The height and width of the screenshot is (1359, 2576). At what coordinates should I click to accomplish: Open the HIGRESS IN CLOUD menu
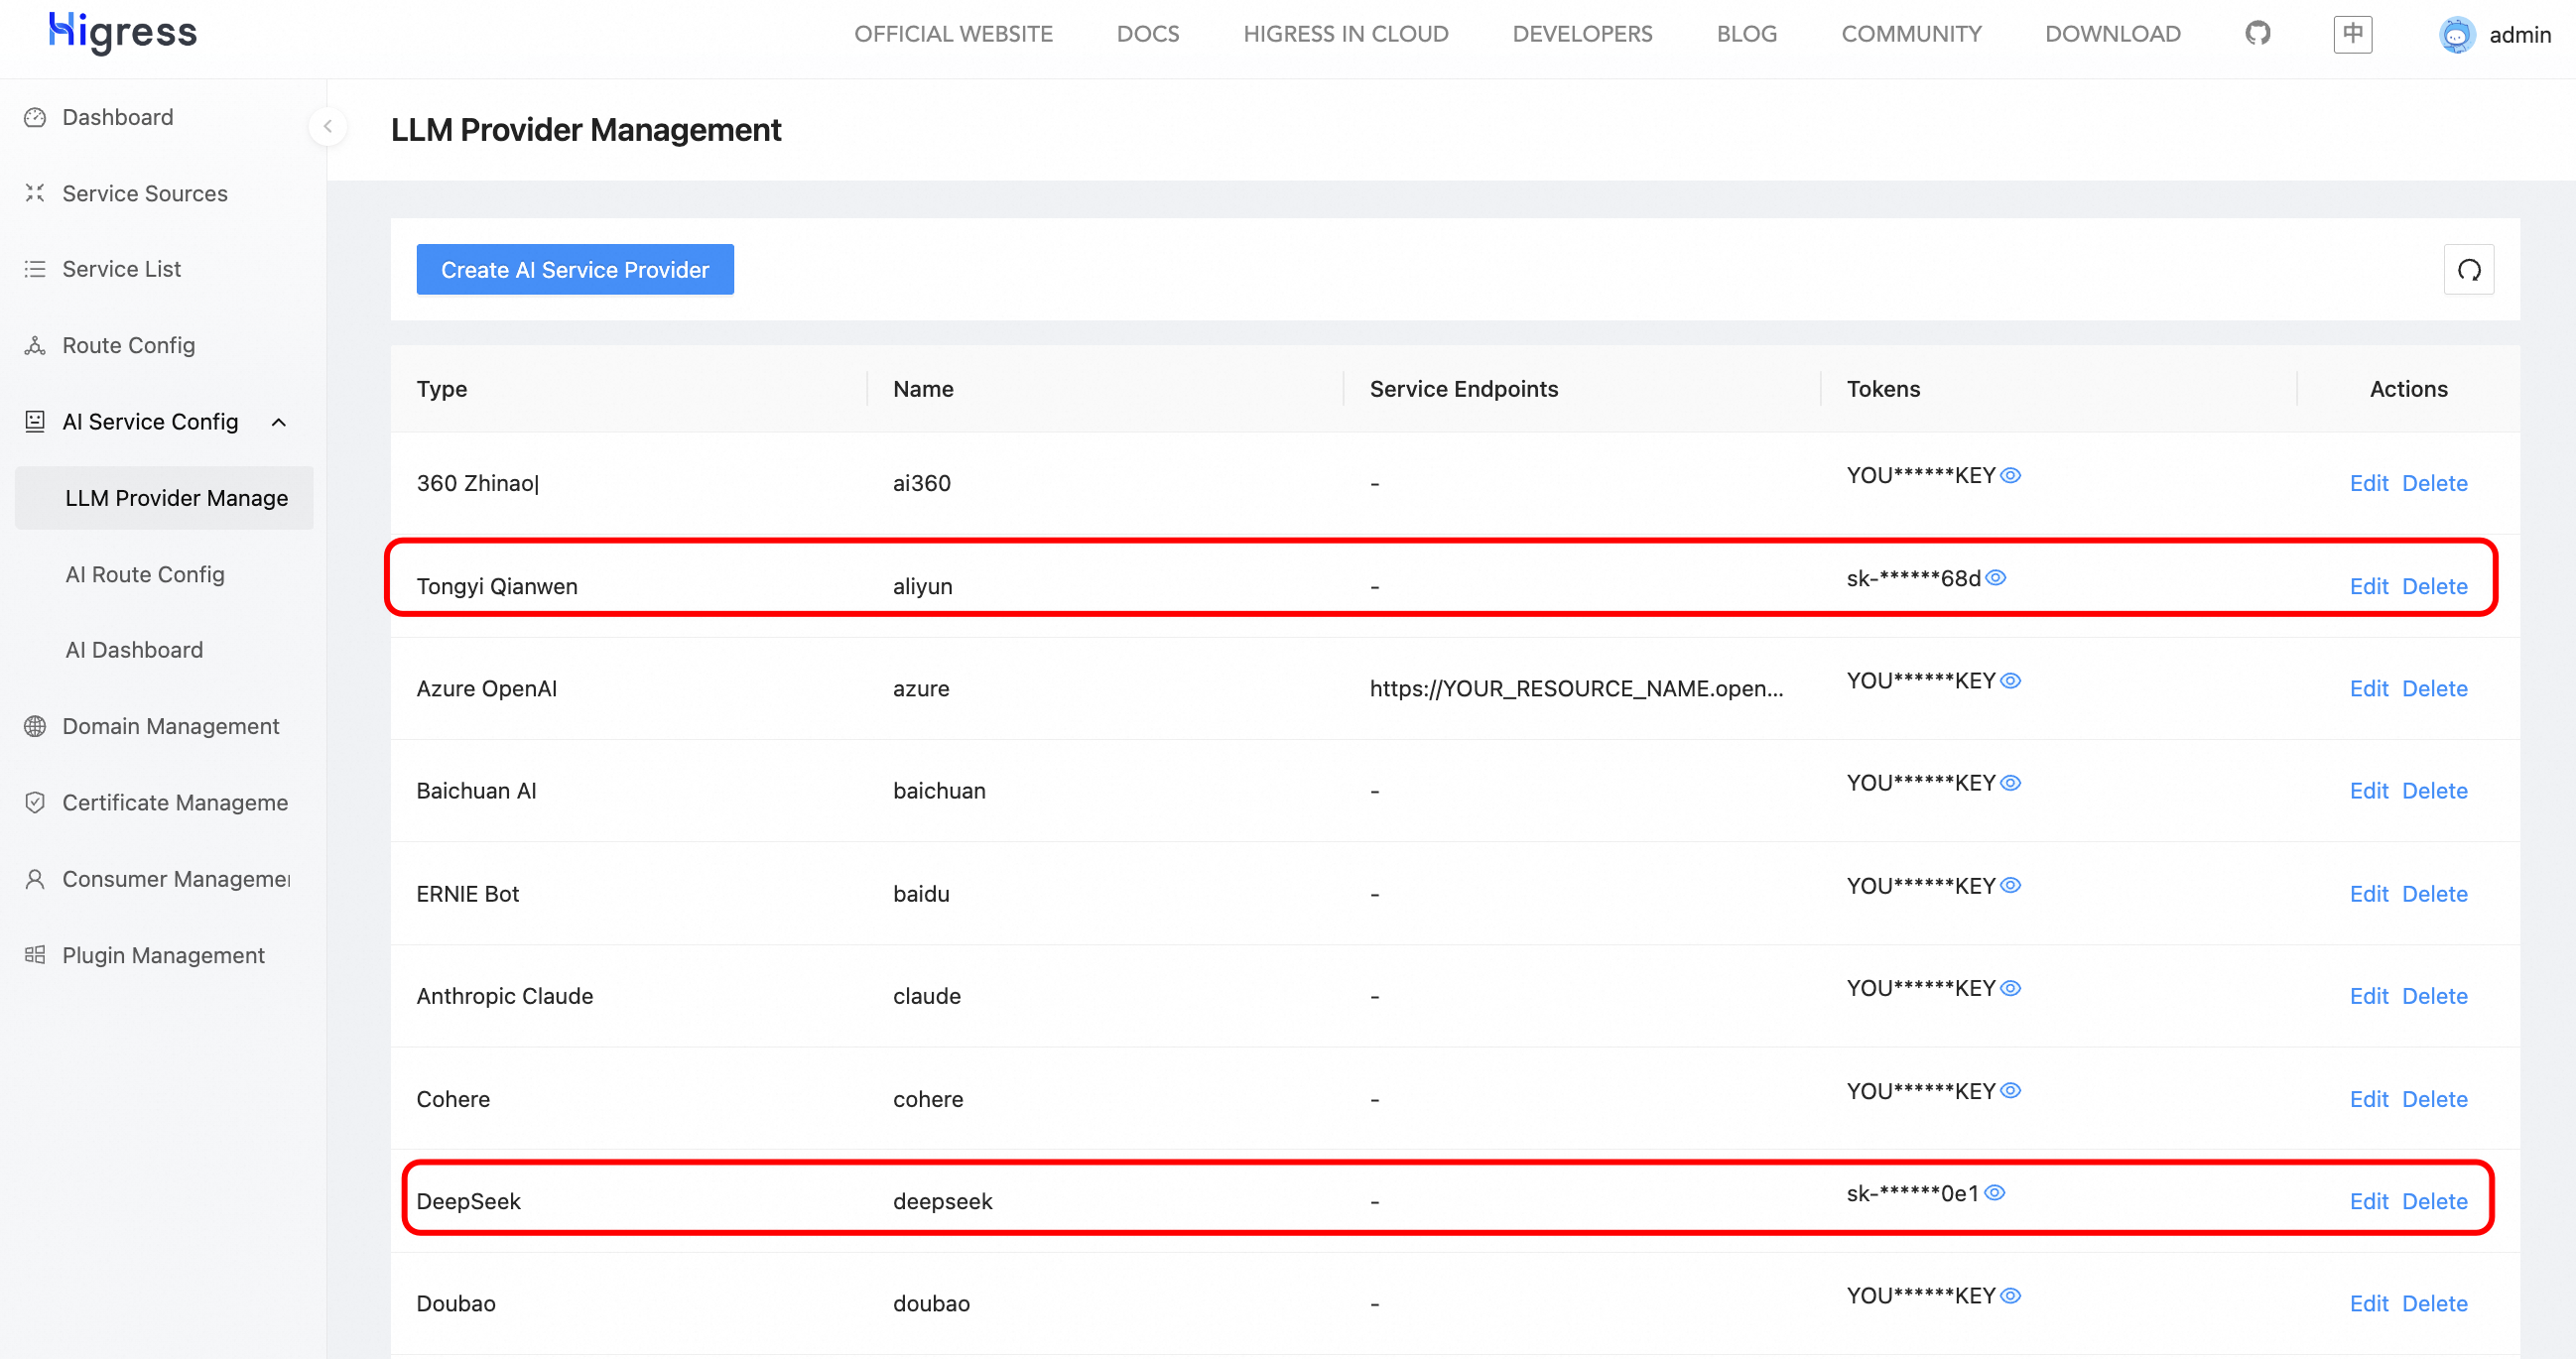coord(1345,34)
